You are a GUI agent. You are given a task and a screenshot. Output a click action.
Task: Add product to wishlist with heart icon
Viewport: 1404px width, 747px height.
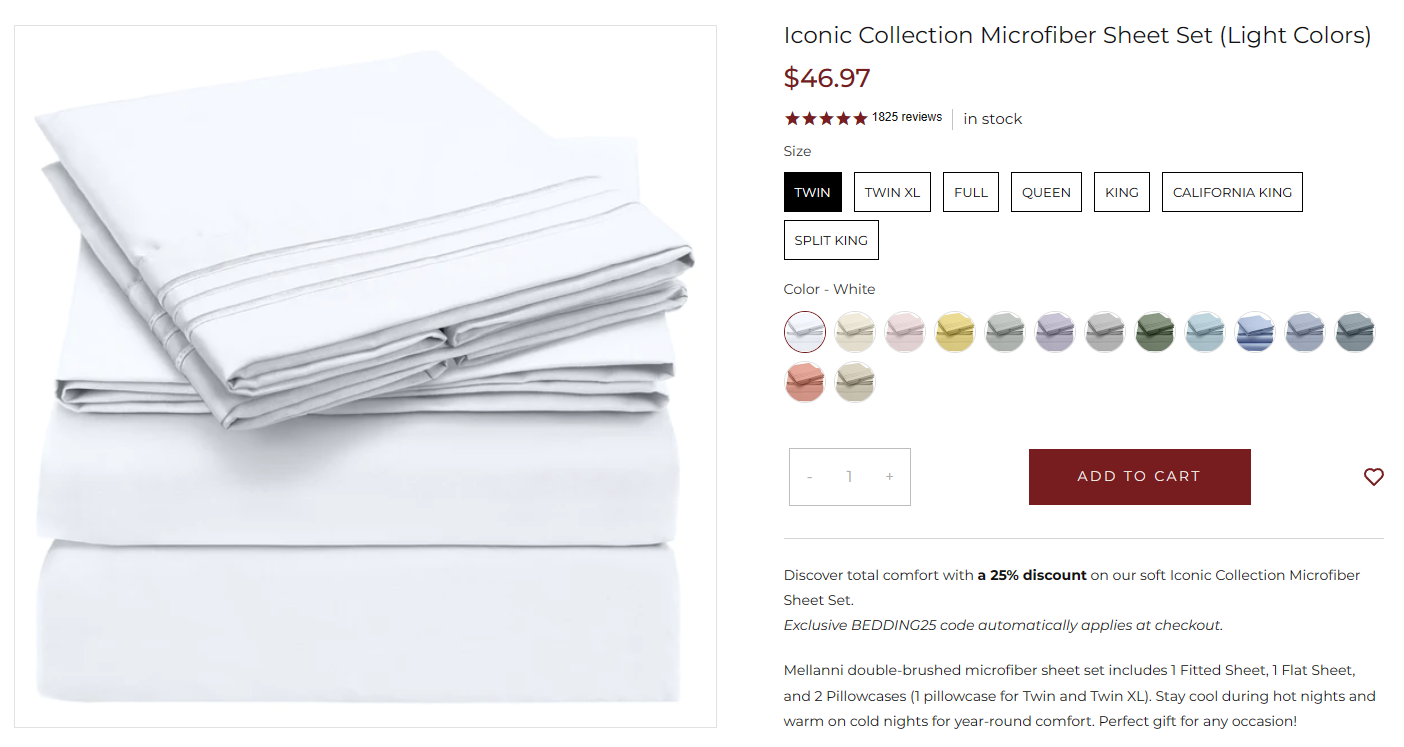coord(1373,477)
